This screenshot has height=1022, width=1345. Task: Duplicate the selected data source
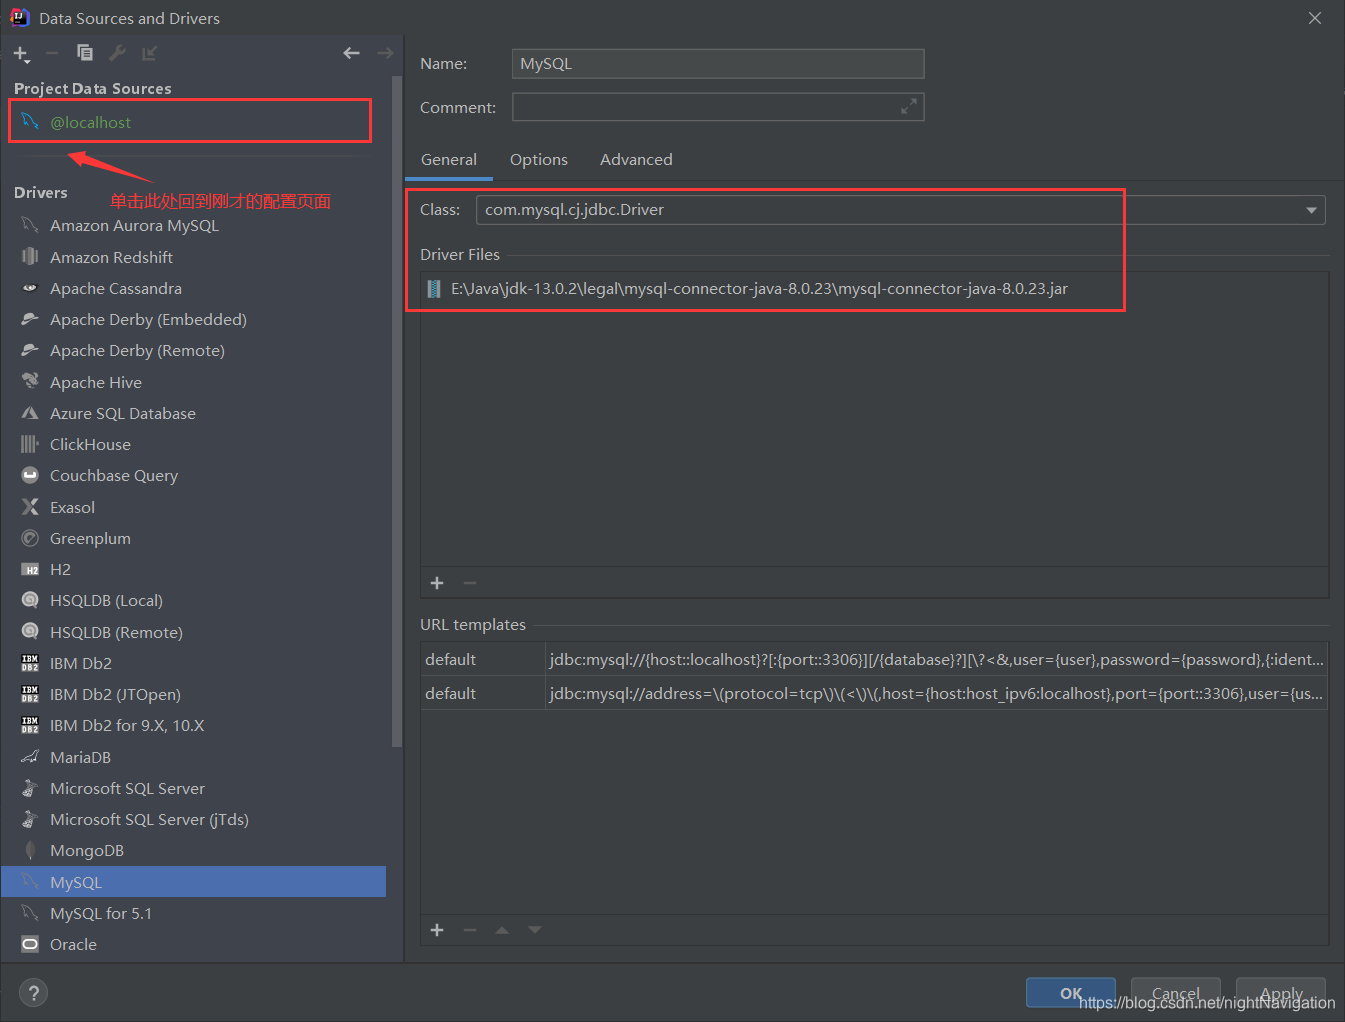point(85,53)
